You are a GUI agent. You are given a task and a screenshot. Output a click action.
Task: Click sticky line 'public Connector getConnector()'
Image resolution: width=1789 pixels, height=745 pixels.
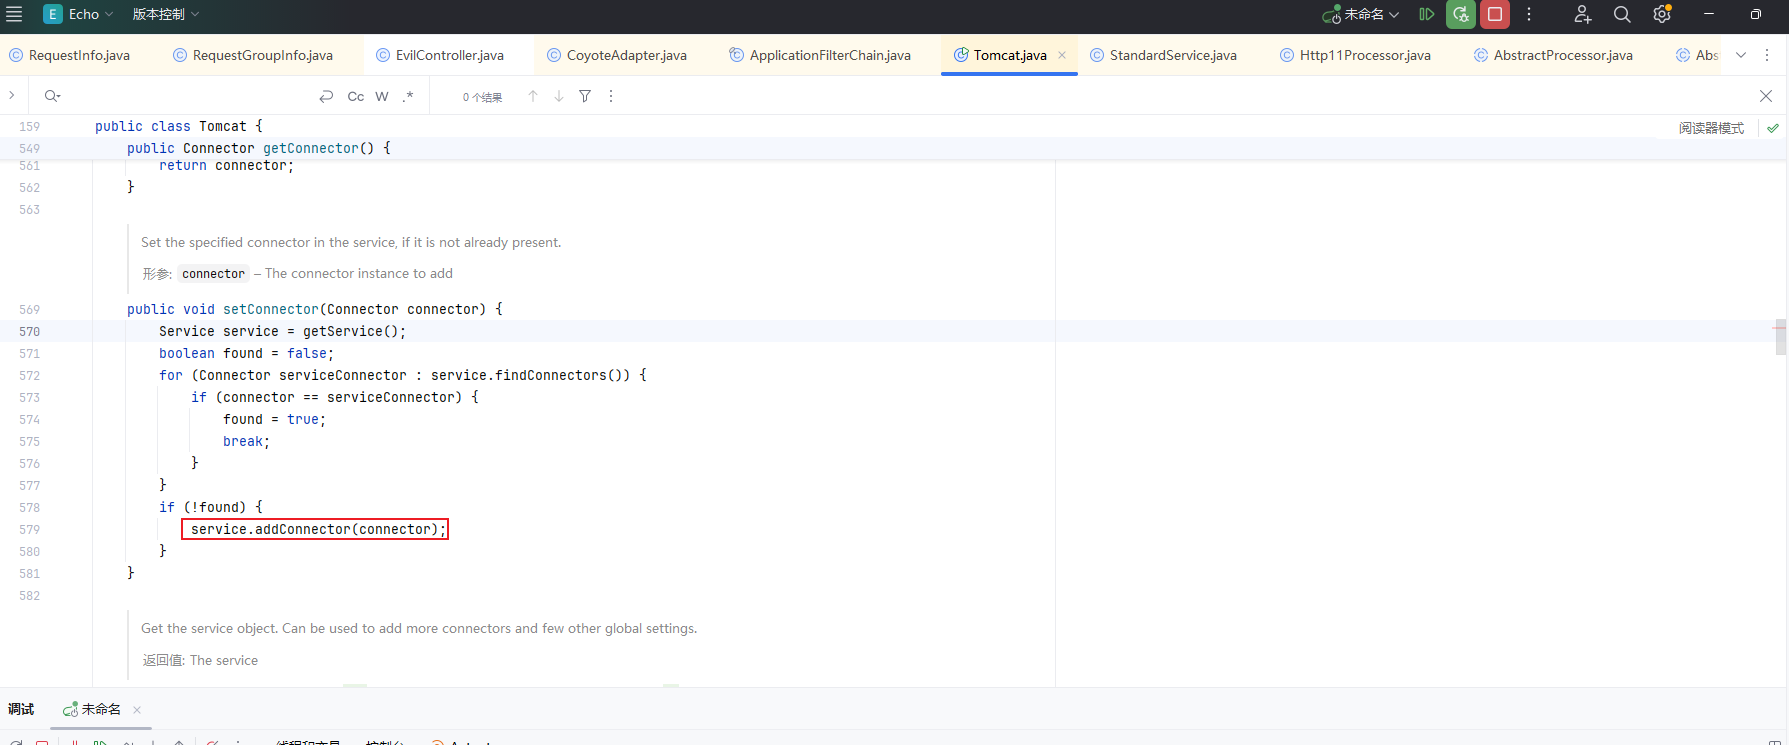(258, 148)
